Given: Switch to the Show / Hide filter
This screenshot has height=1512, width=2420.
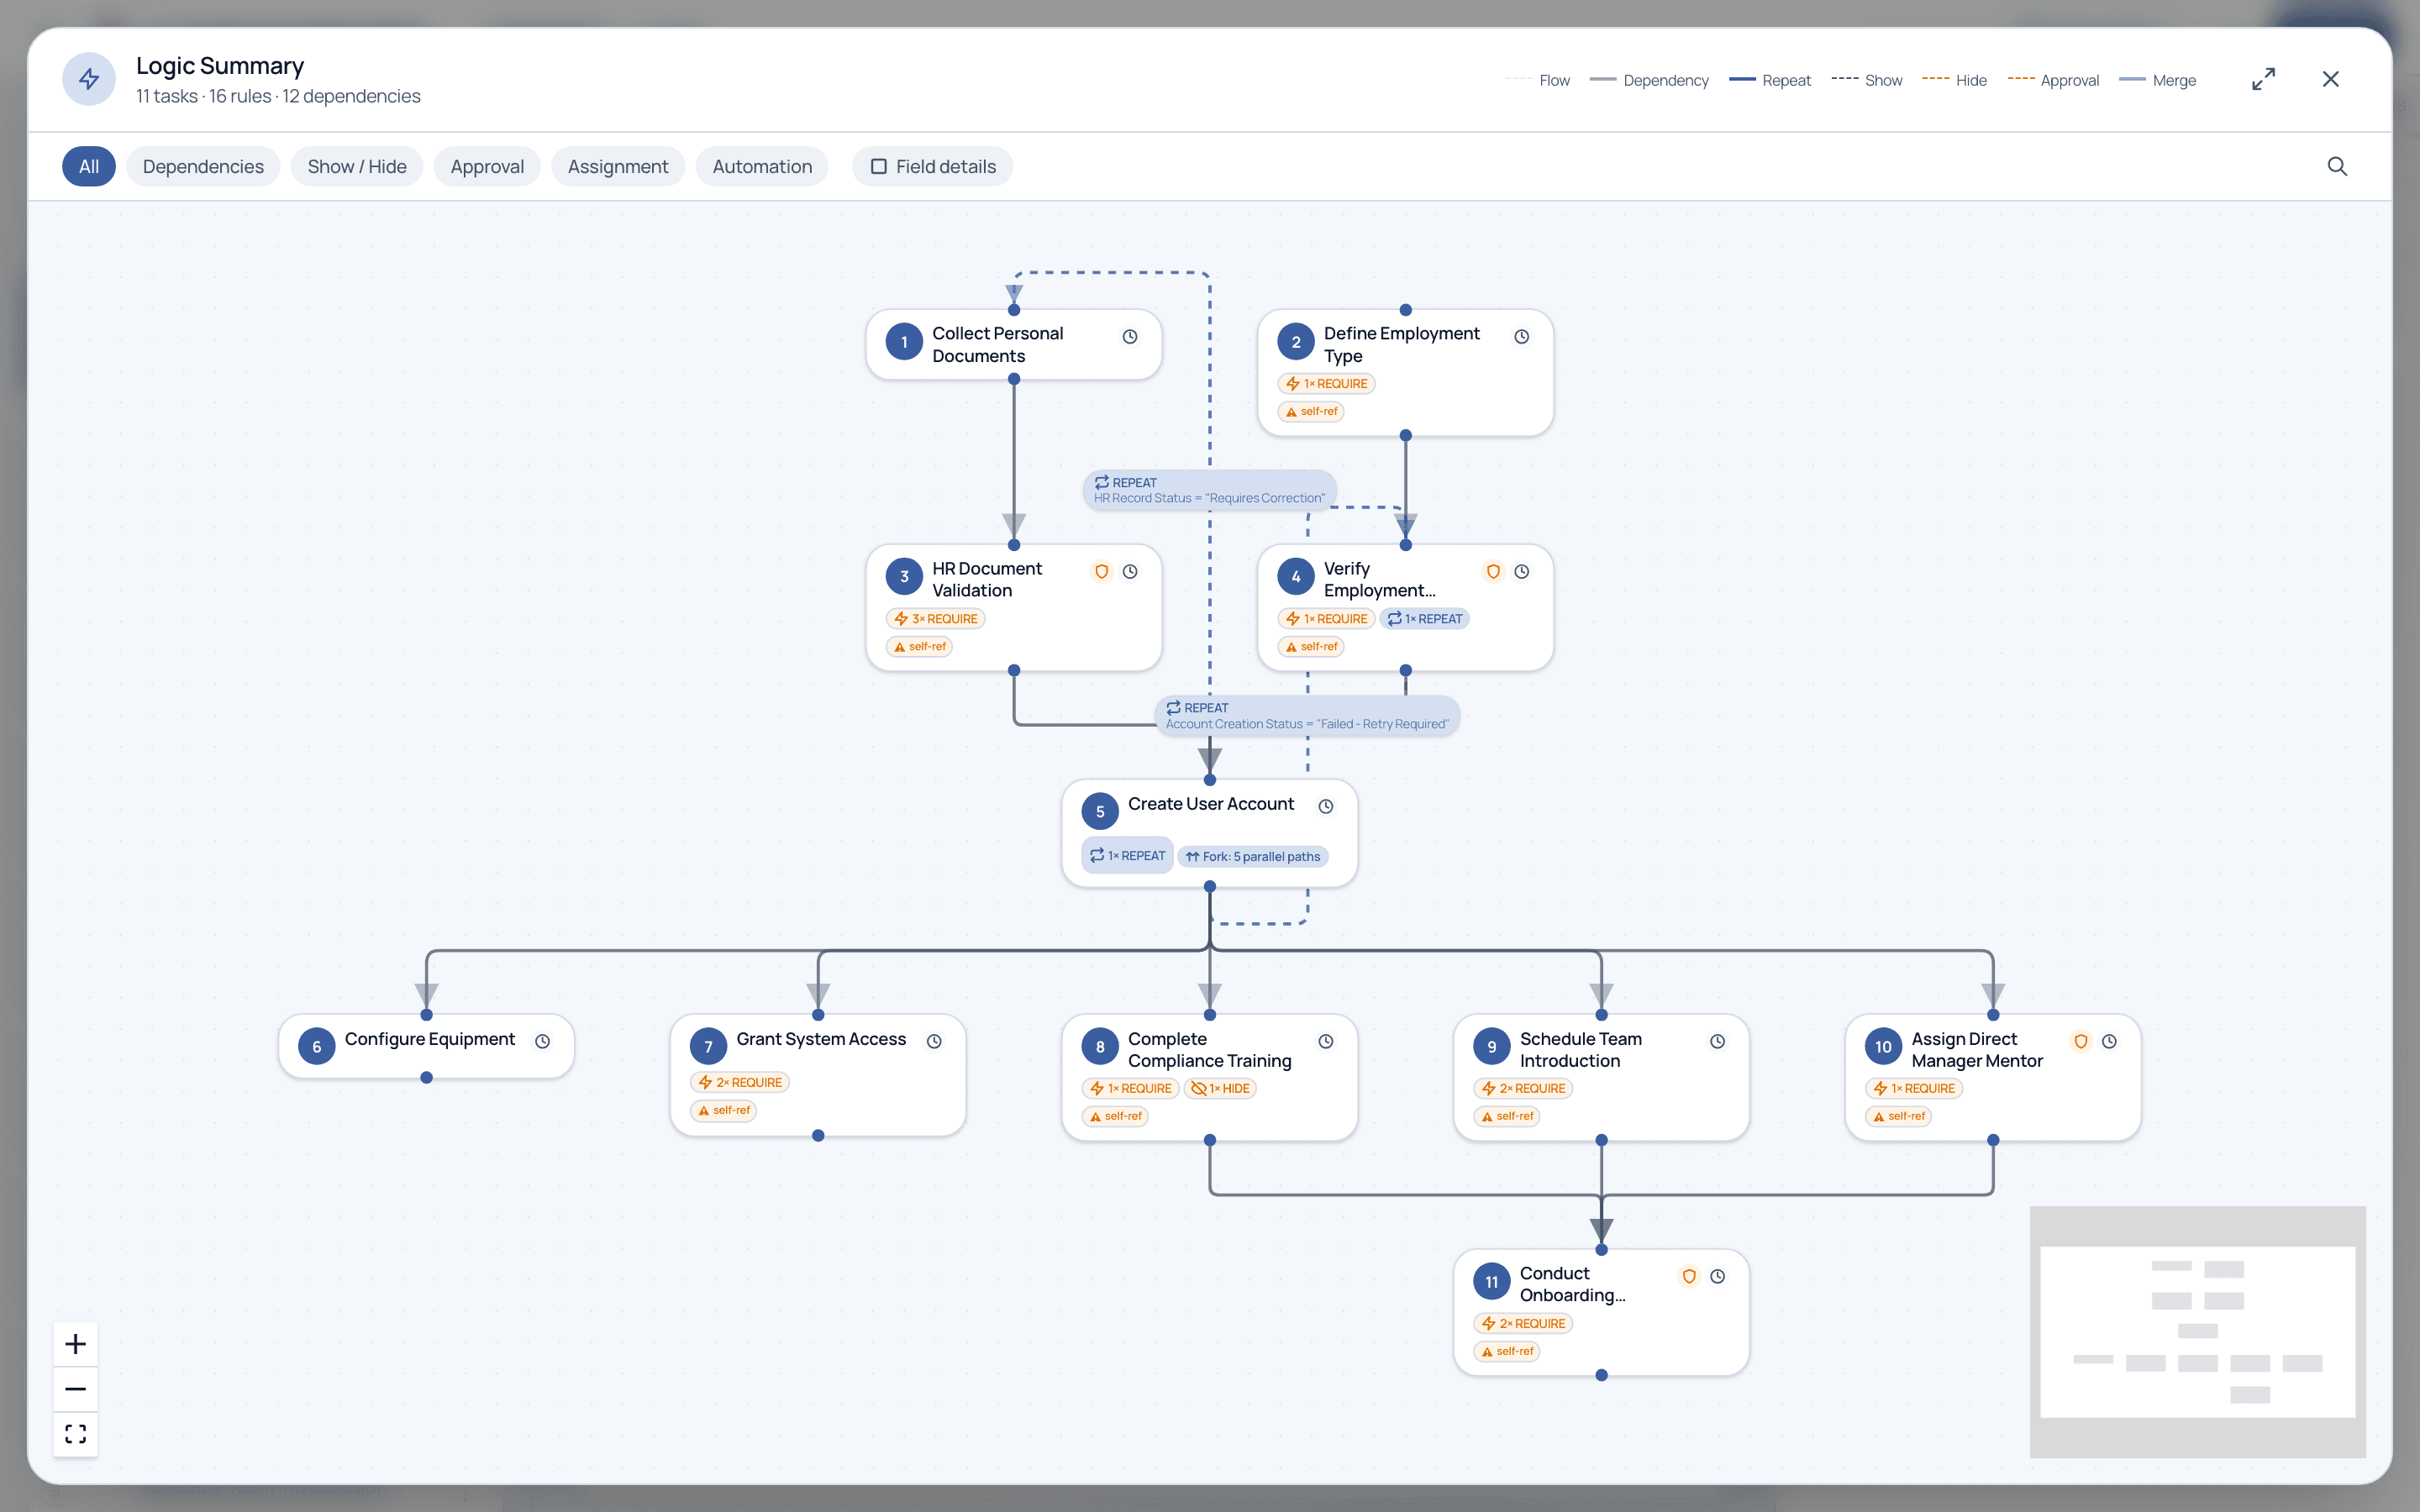Looking at the screenshot, I should click(357, 166).
